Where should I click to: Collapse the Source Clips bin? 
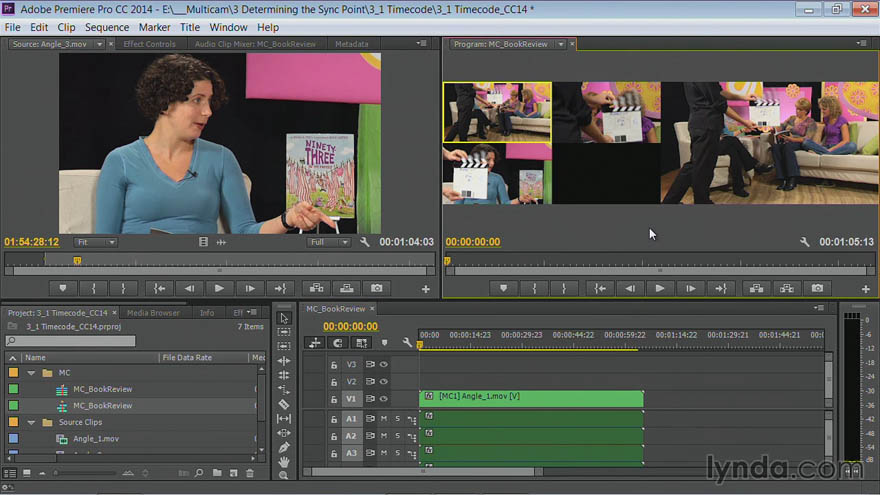click(x=32, y=422)
